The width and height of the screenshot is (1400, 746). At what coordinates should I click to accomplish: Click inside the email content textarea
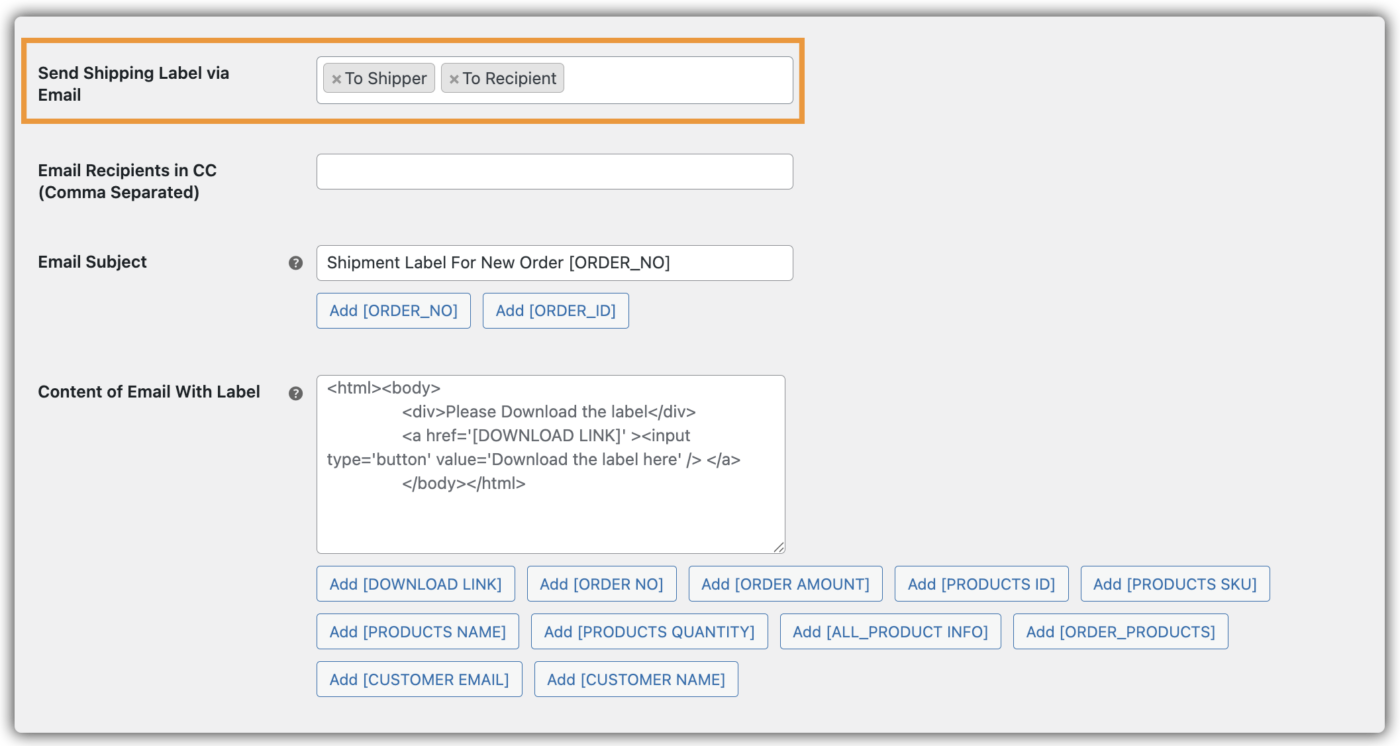(x=551, y=464)
